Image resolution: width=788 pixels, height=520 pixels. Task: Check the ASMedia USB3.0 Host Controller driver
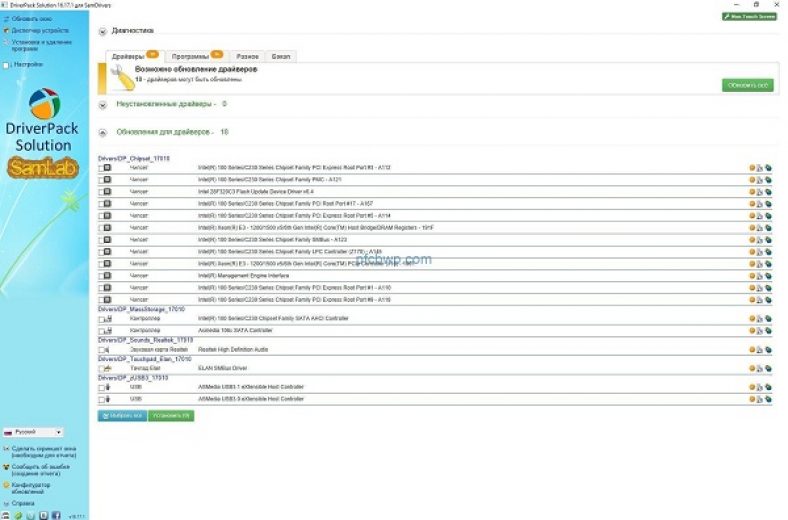(101, 400)
